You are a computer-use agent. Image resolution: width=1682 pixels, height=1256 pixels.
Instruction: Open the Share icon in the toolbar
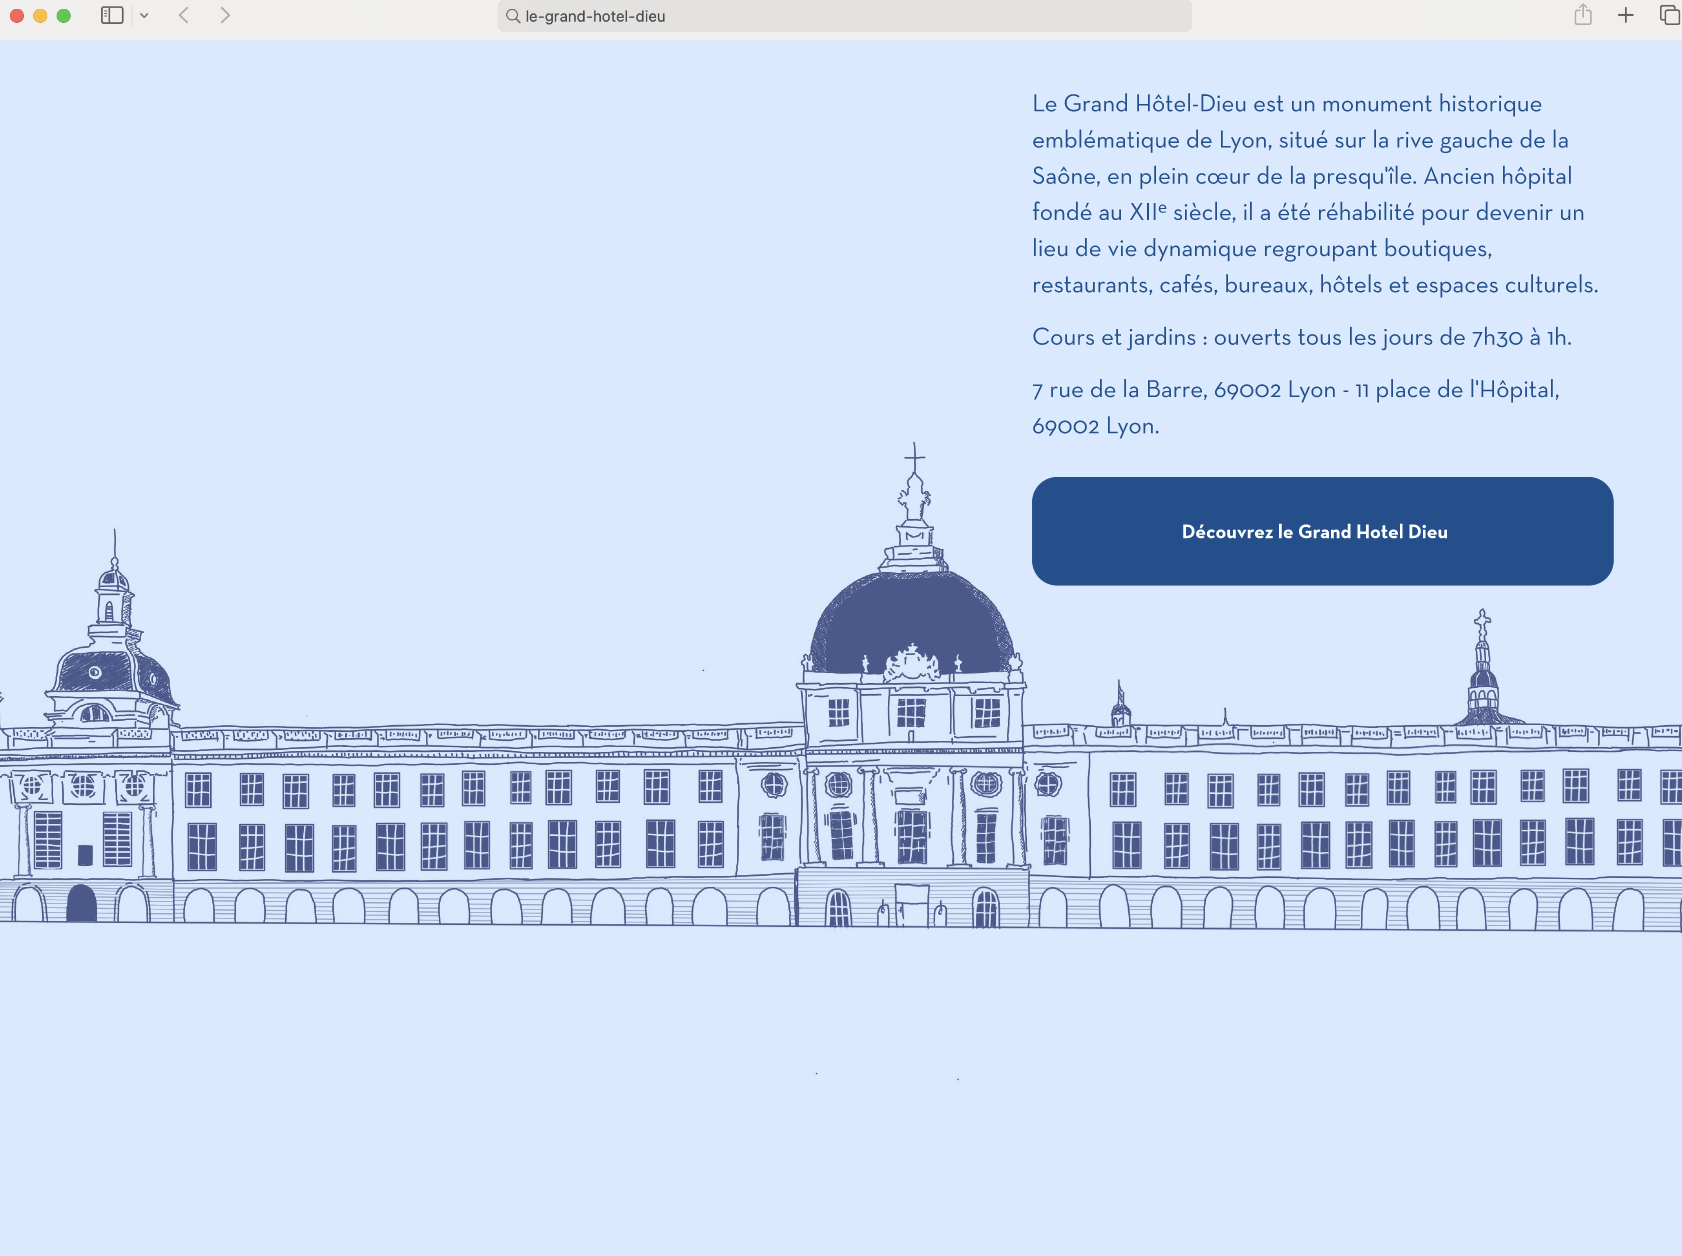click(1583, 15)
